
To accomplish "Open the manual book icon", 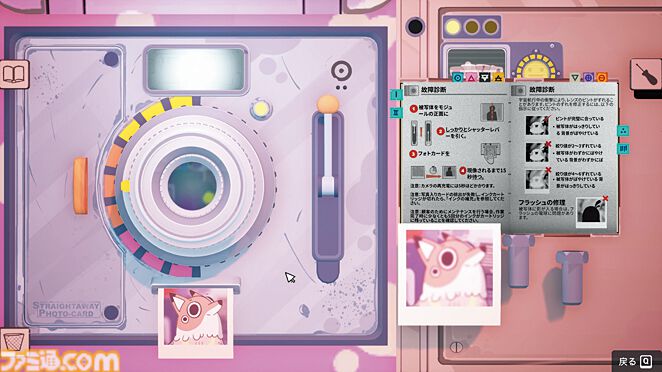I will pos(14,74).
